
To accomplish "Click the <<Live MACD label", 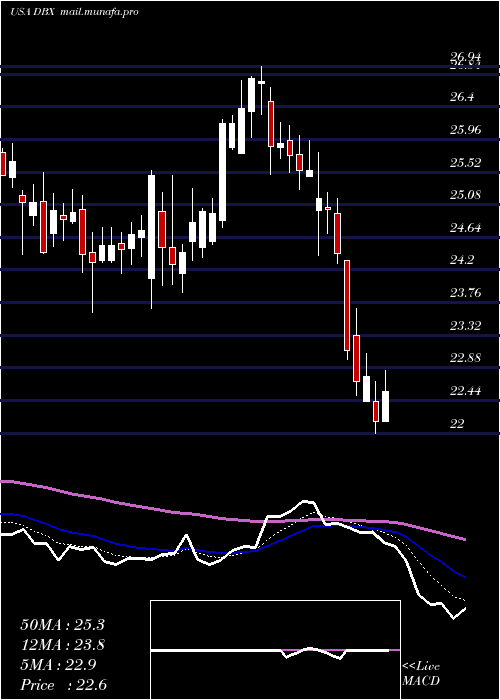I will click(x=421, y=674).
